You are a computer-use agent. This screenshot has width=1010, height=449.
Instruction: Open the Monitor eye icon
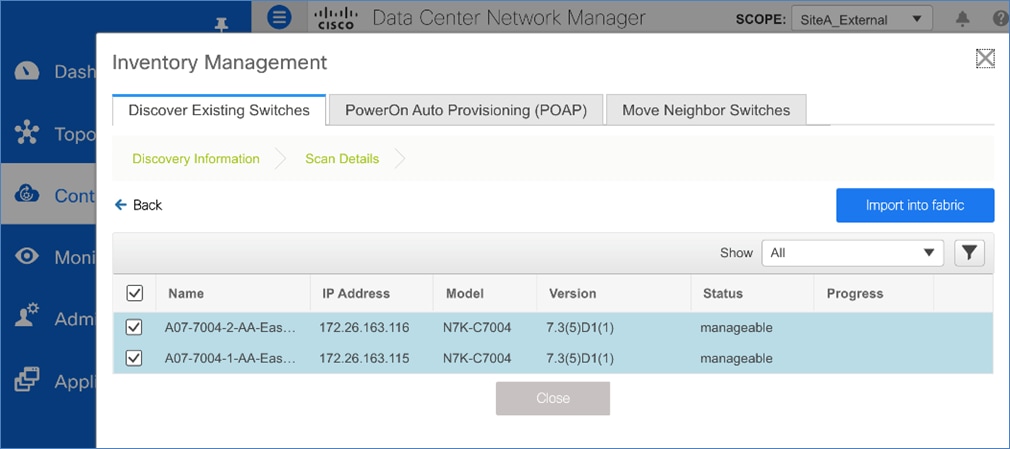pos(27,256)
